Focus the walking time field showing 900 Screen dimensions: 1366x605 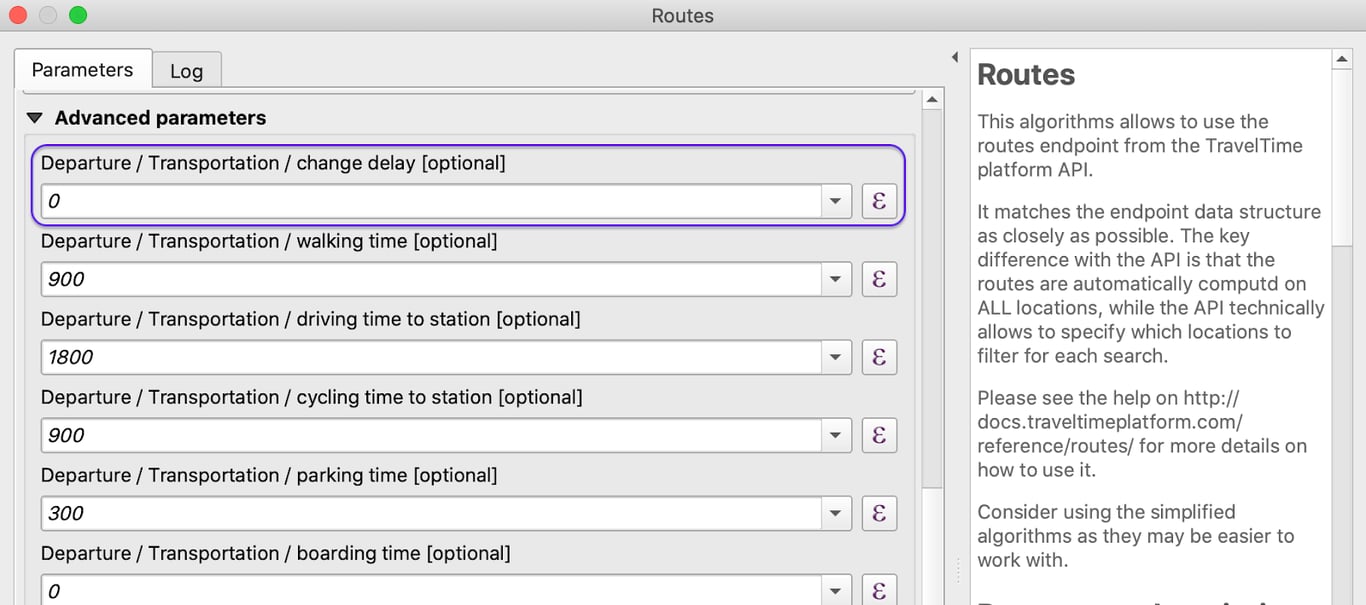pos(430,279)
